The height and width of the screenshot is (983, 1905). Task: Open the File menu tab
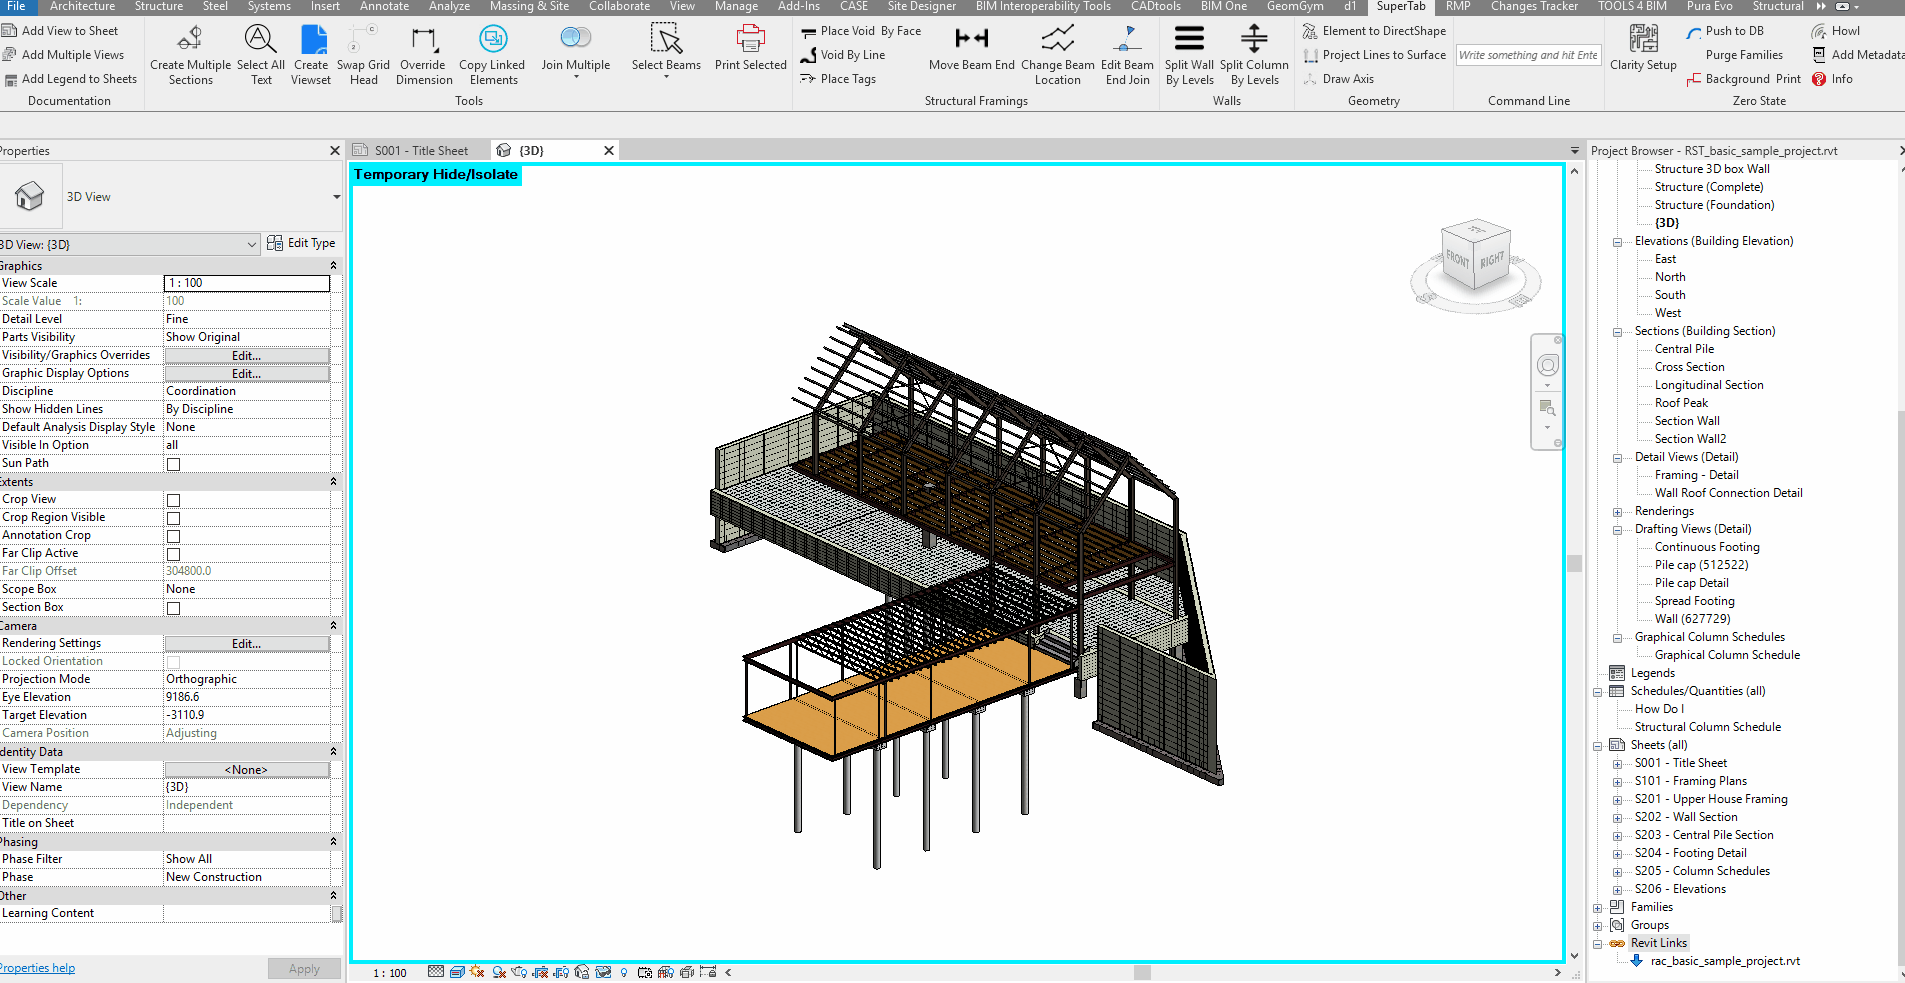click(x=17, y=6)
